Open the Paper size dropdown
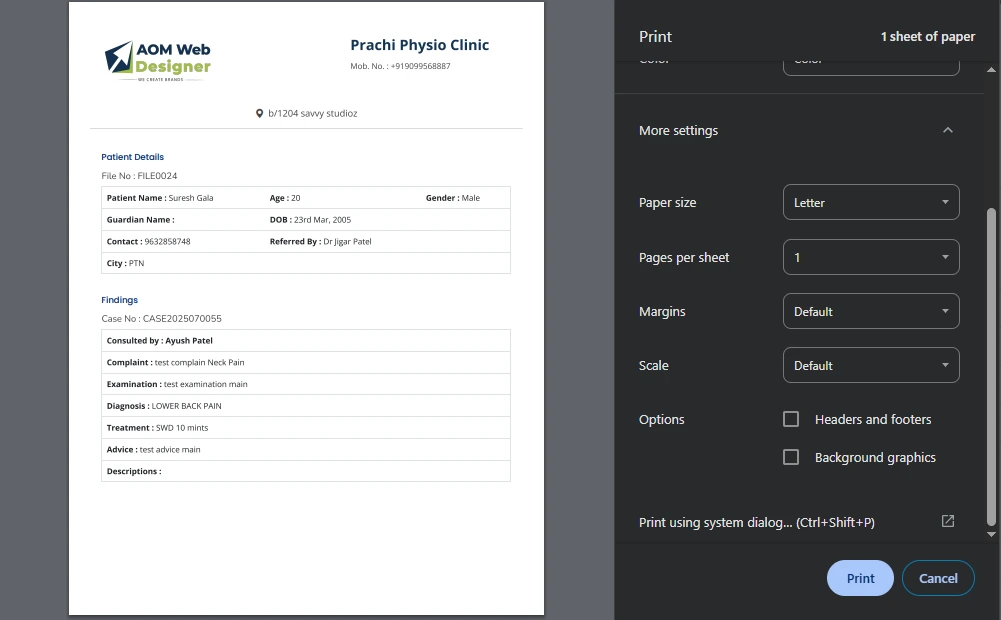 coord(870,203)
